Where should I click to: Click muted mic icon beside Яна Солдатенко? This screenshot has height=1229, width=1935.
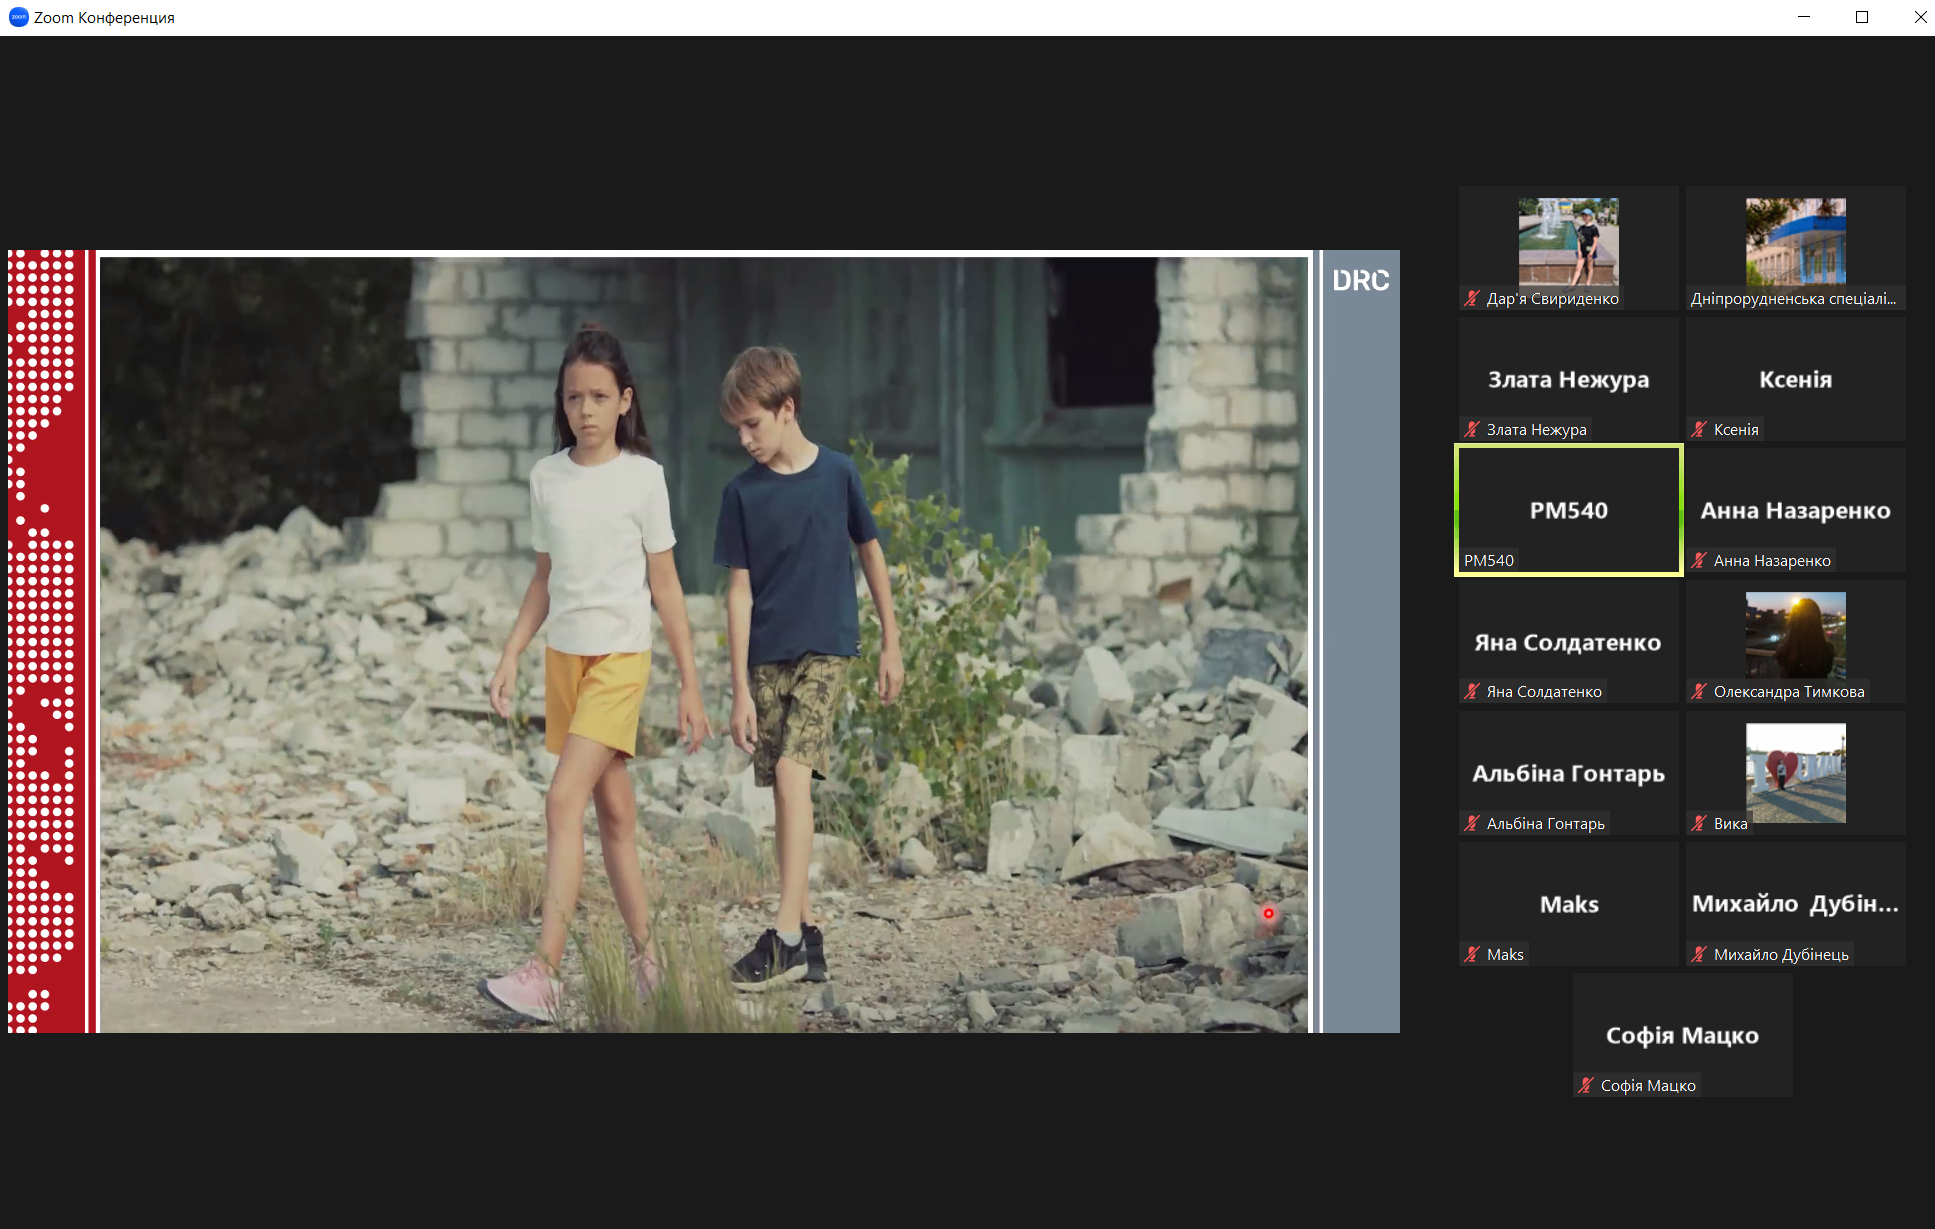click(1472, 691)
